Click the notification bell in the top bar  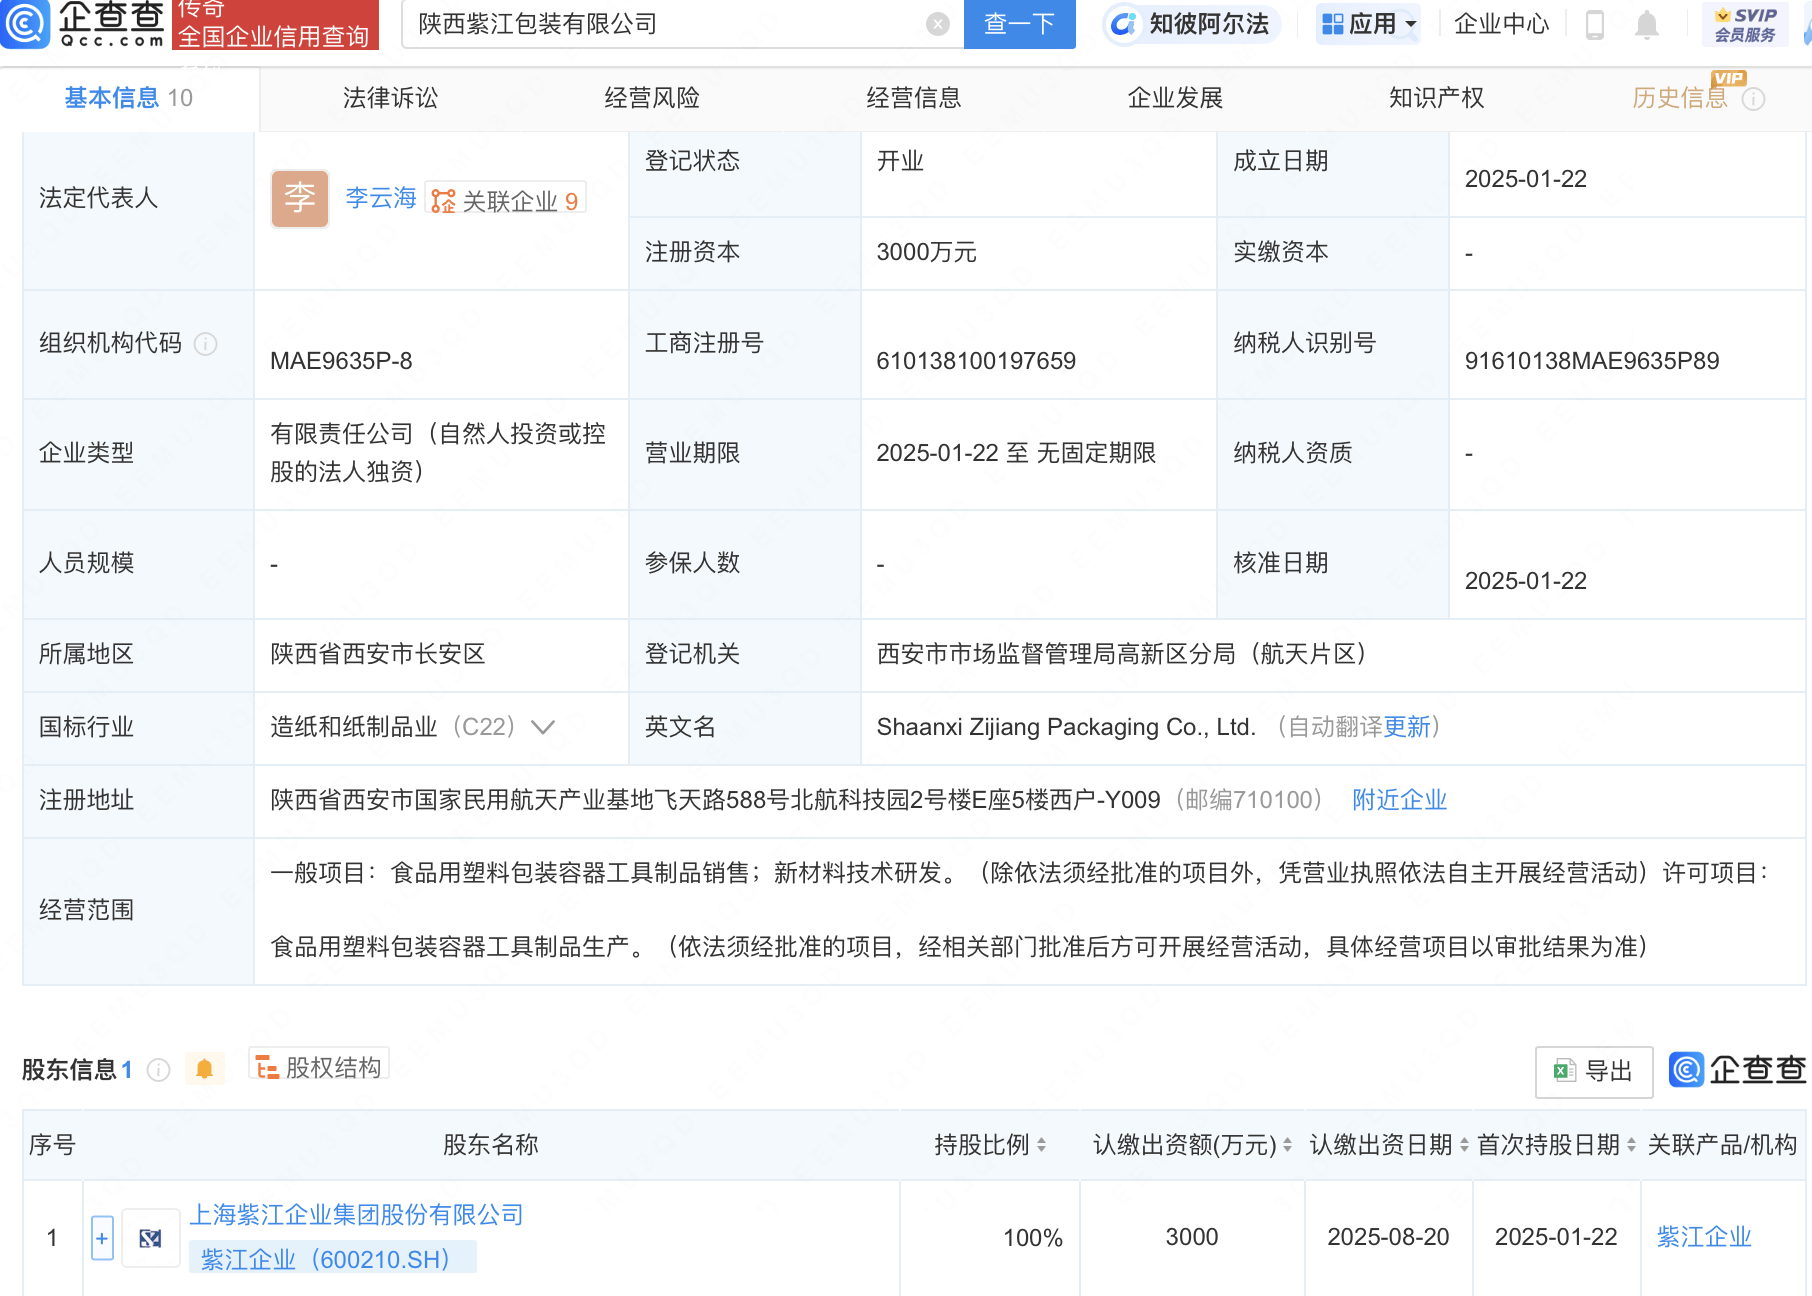point(1645,26)
